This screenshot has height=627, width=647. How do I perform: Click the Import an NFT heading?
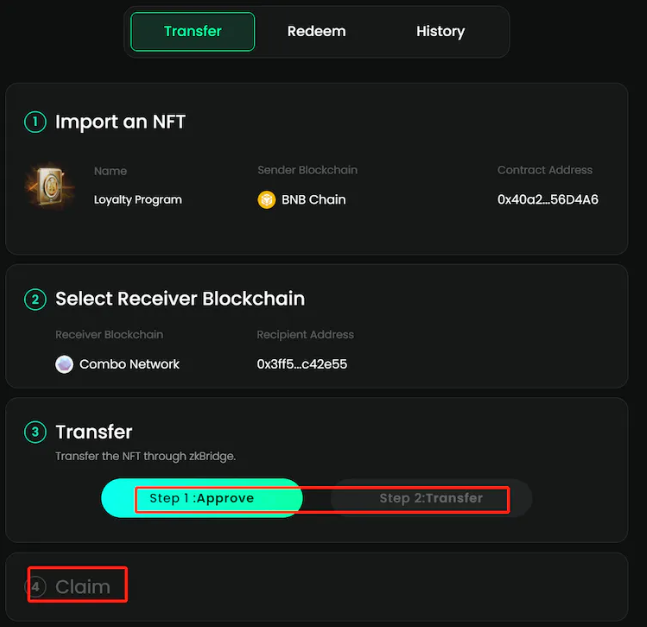coord(120,122)
